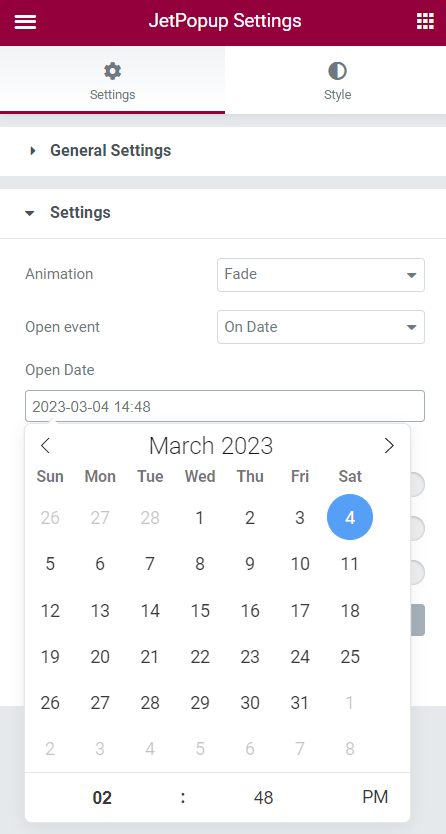Pick March 21 in the calendar
446x834 pixels.
[150, 657]
